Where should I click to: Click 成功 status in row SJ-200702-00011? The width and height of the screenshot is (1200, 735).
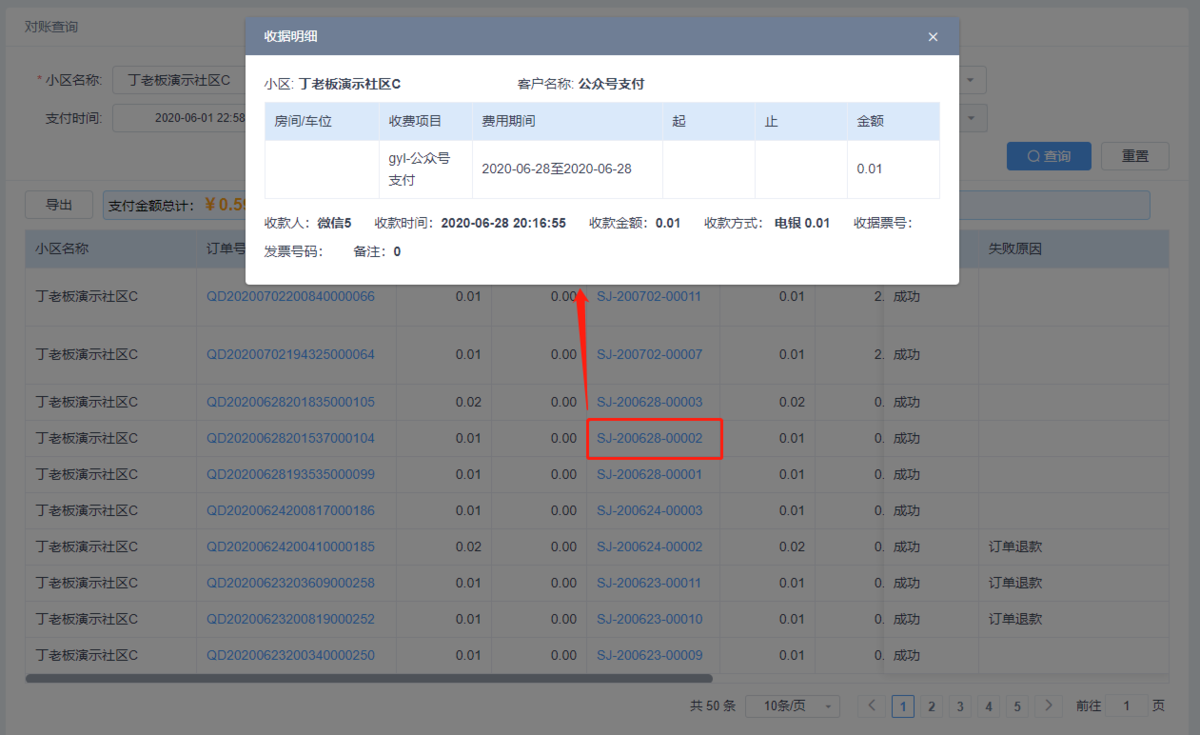pyautogui.click(x=906, y=296)
